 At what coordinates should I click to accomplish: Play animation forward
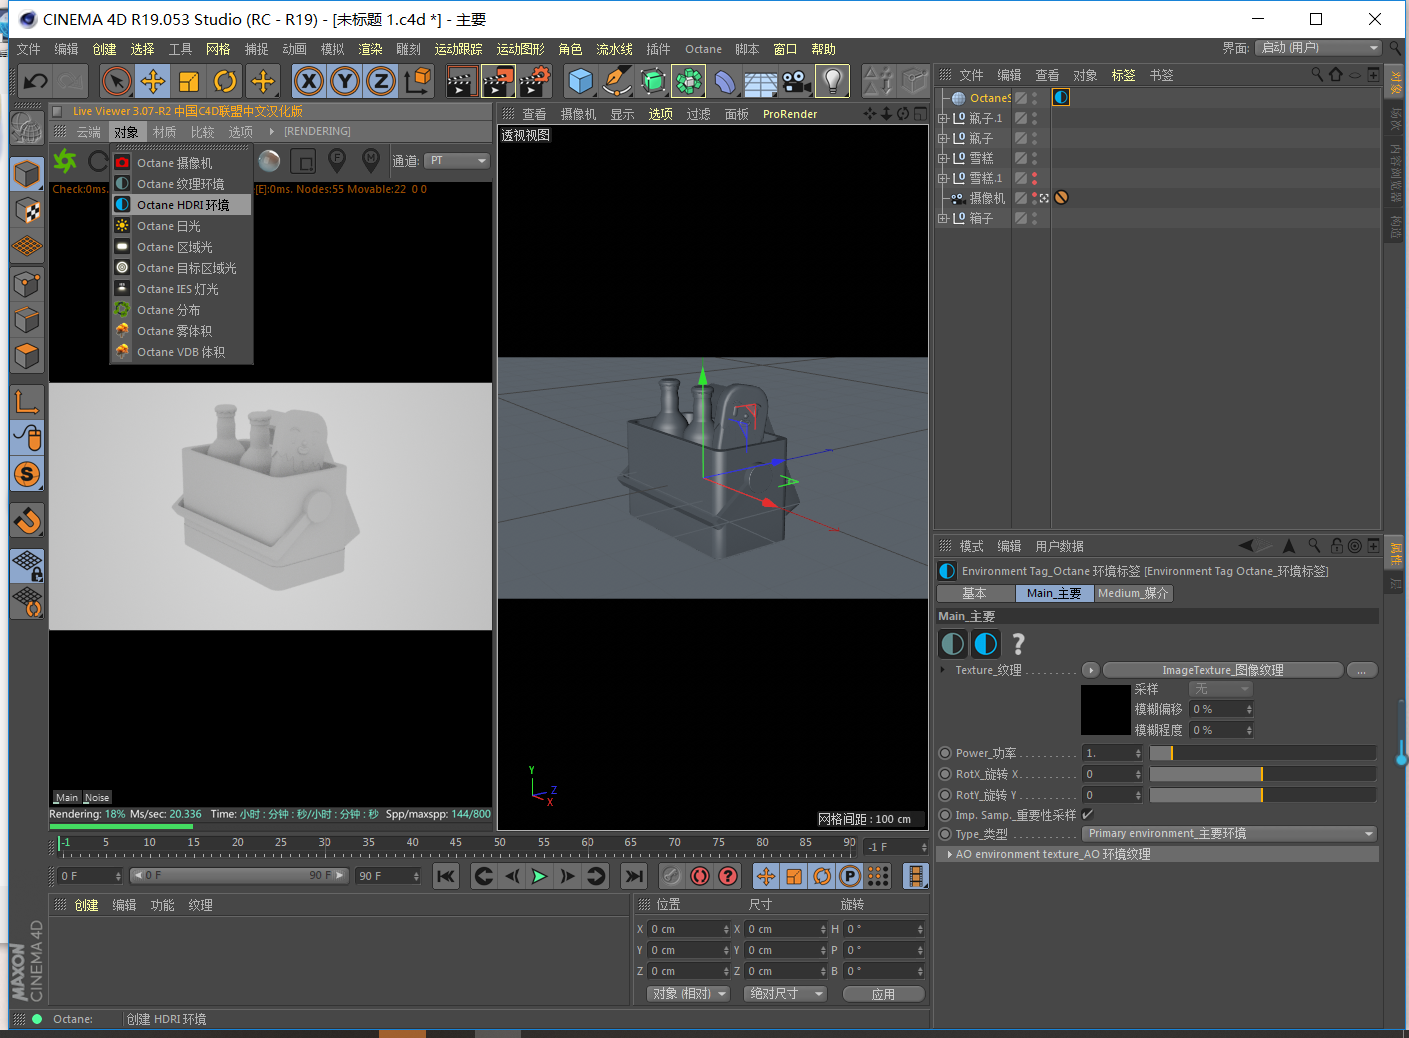coord(539,876)
